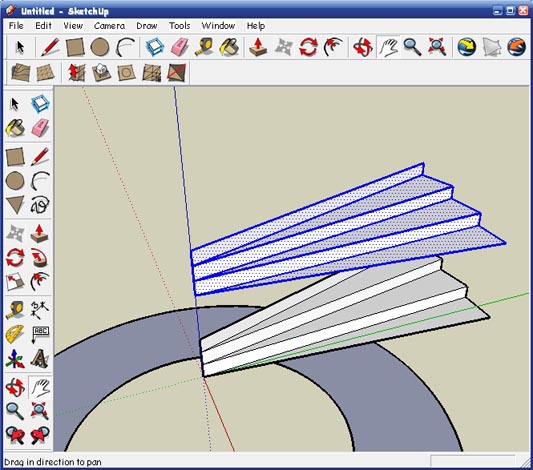Click the Sandbox Add Detail tool
Image resolution: width=533 pixels, height=470 pixels.
(152, 72)
